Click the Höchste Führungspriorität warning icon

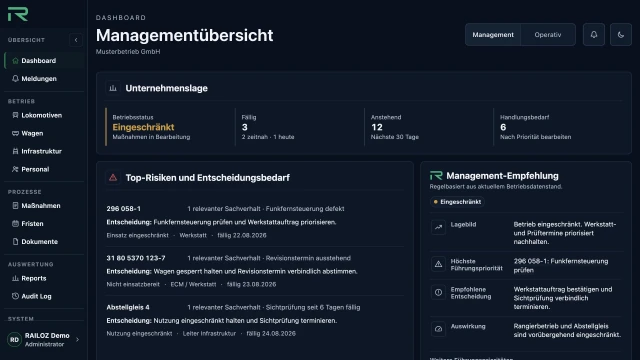pos(438,264)
